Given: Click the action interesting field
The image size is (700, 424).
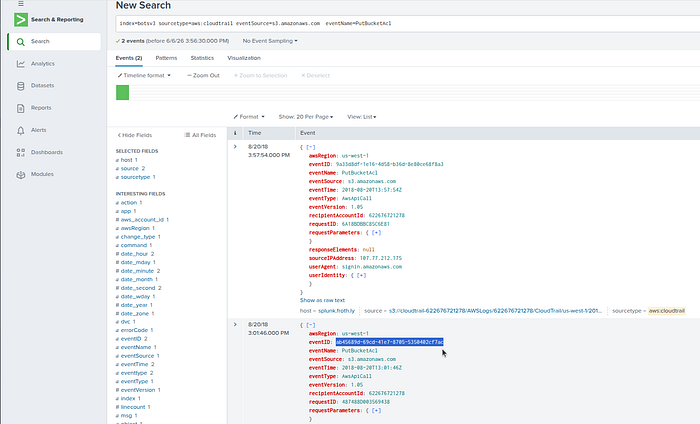Looking at the screenshot, I should pos(129,203).
